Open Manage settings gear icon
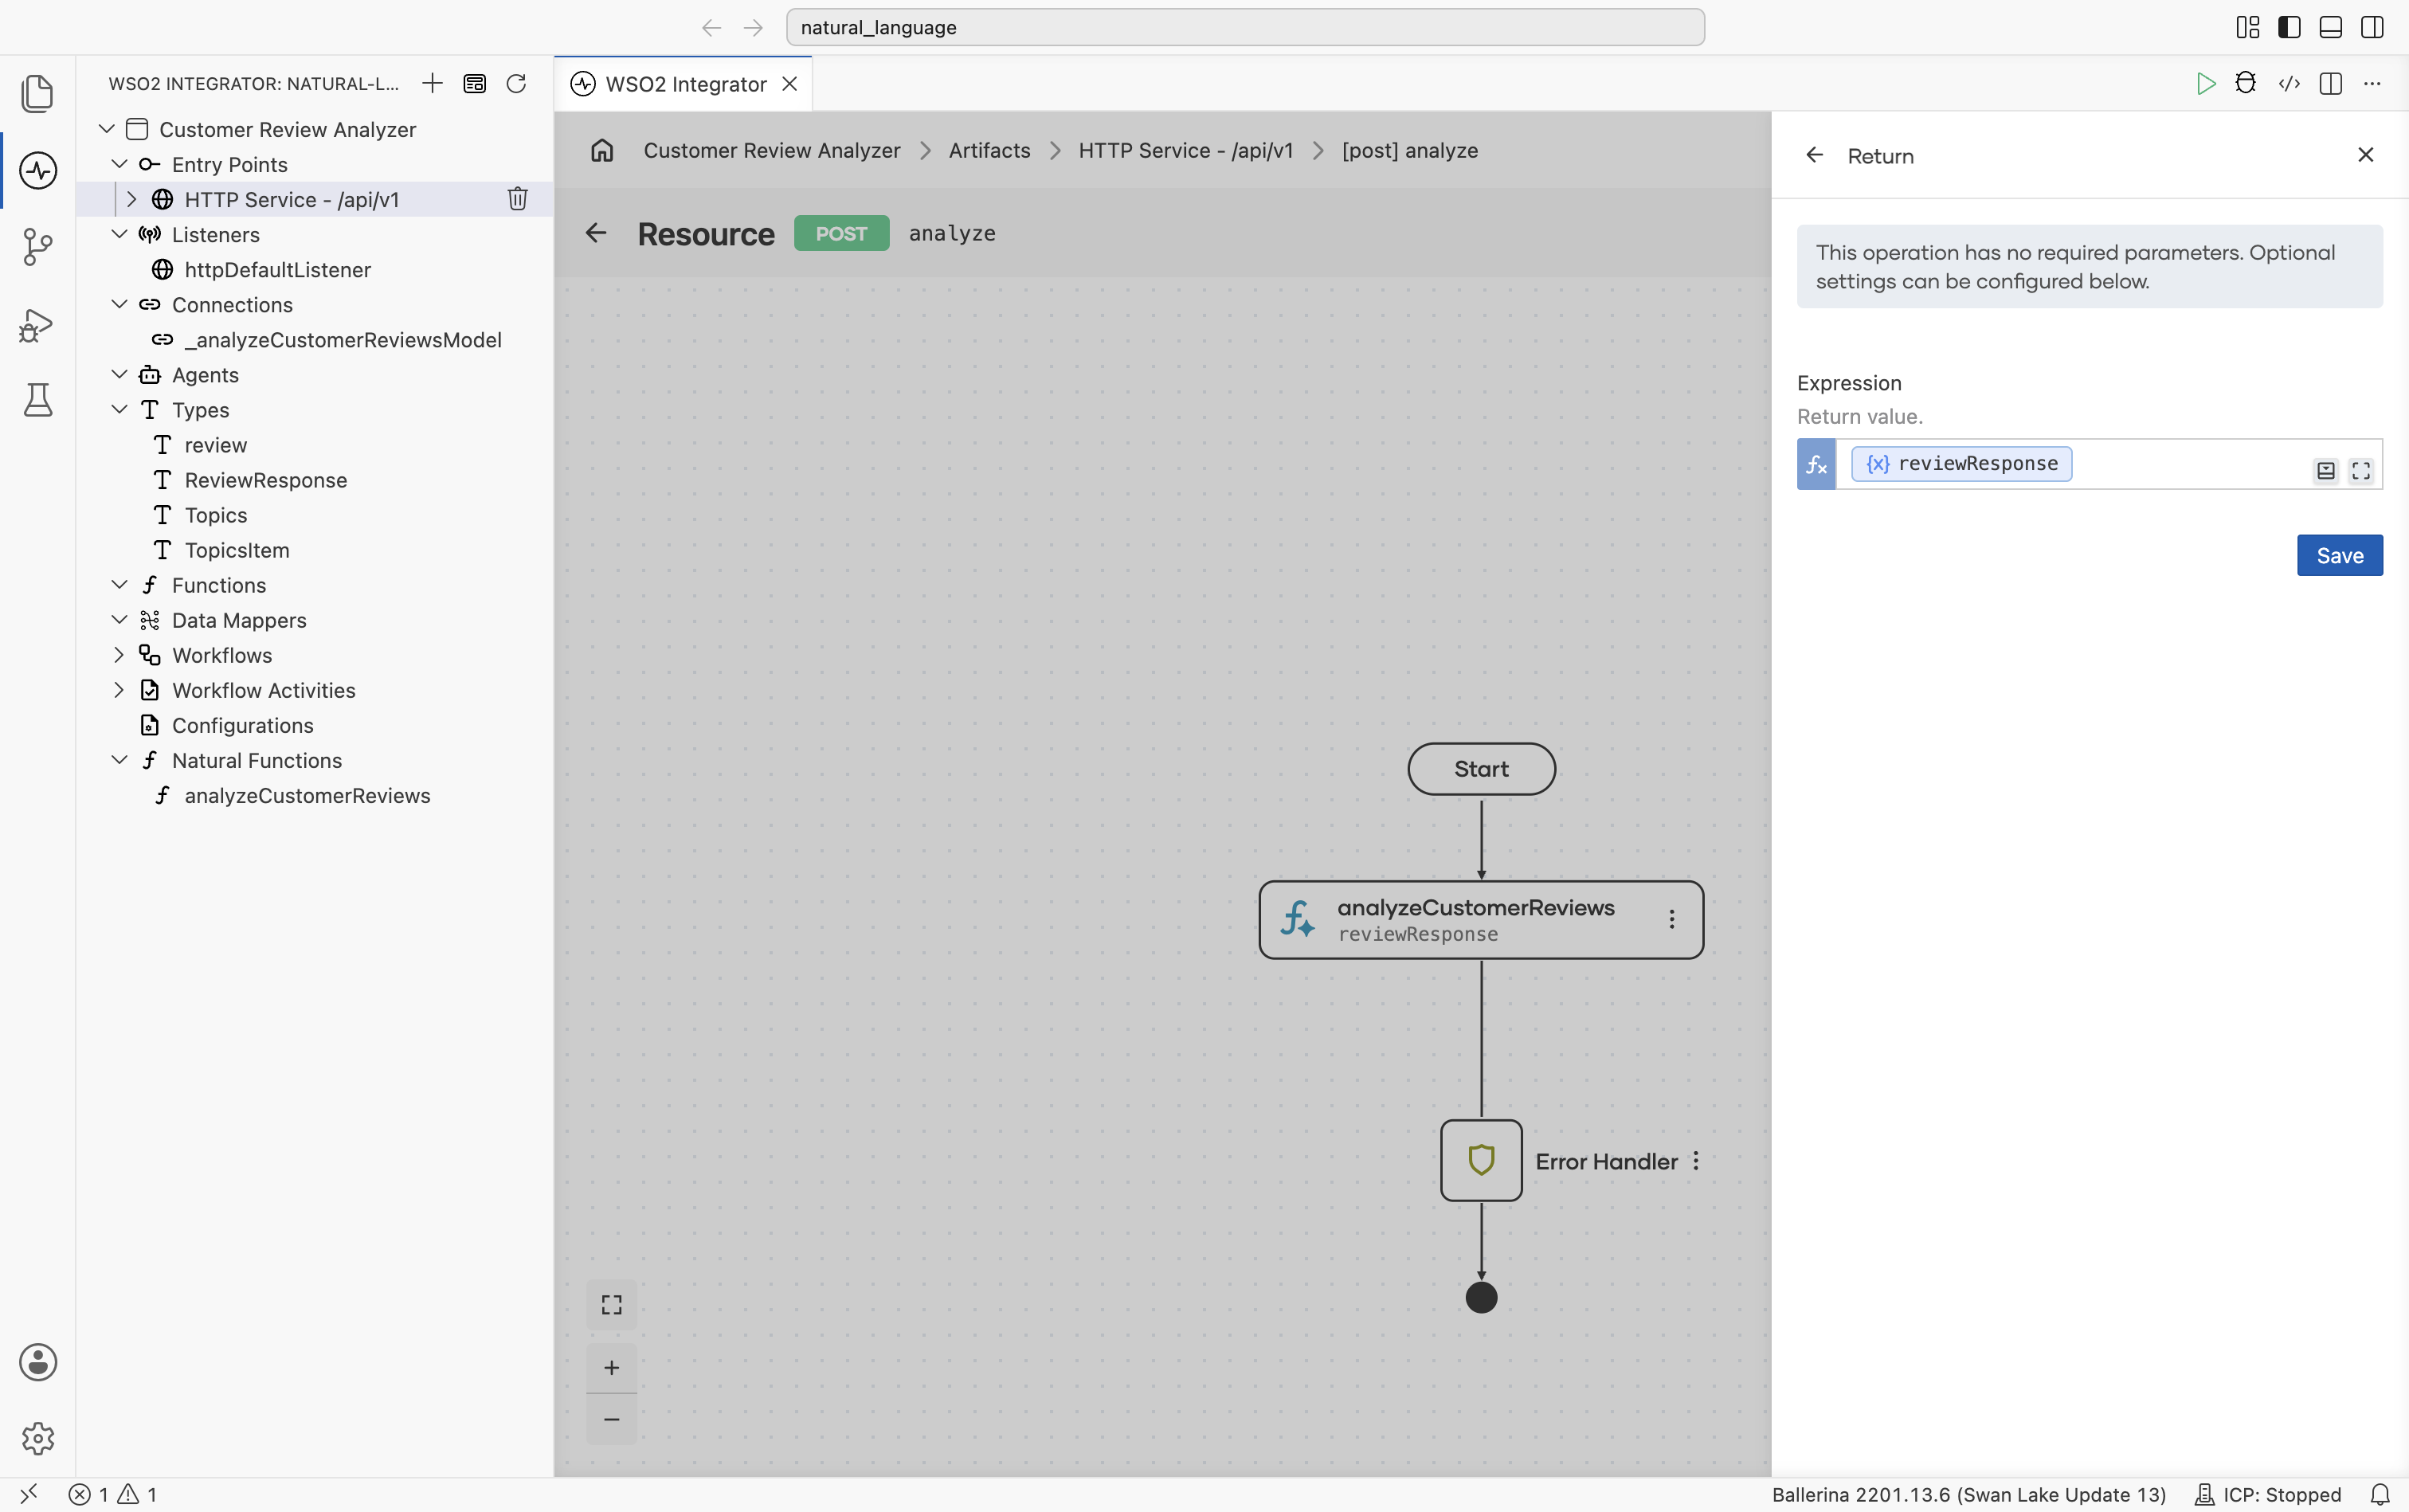Image resolution: width=2409 pixels, height=1512 pixels. click(38, 1438)
